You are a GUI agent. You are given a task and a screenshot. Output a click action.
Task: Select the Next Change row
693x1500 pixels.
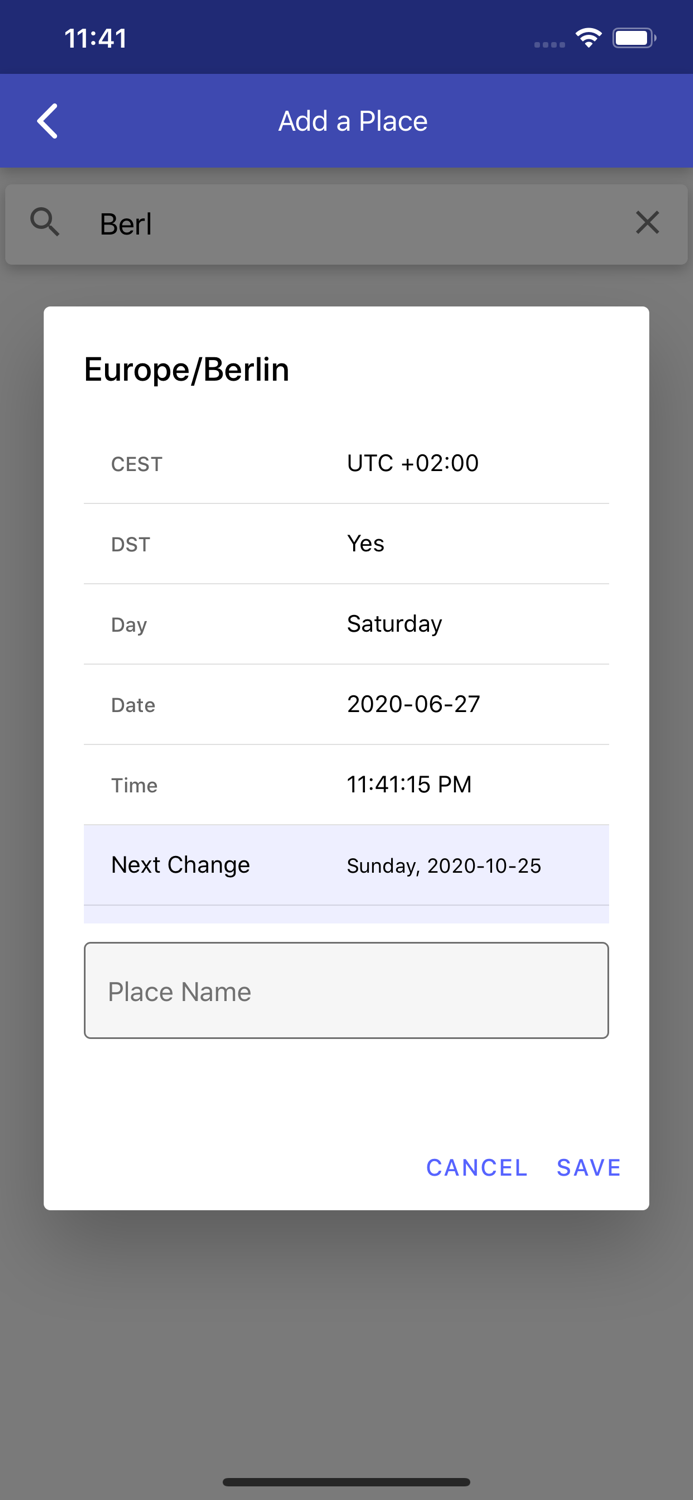346,865
